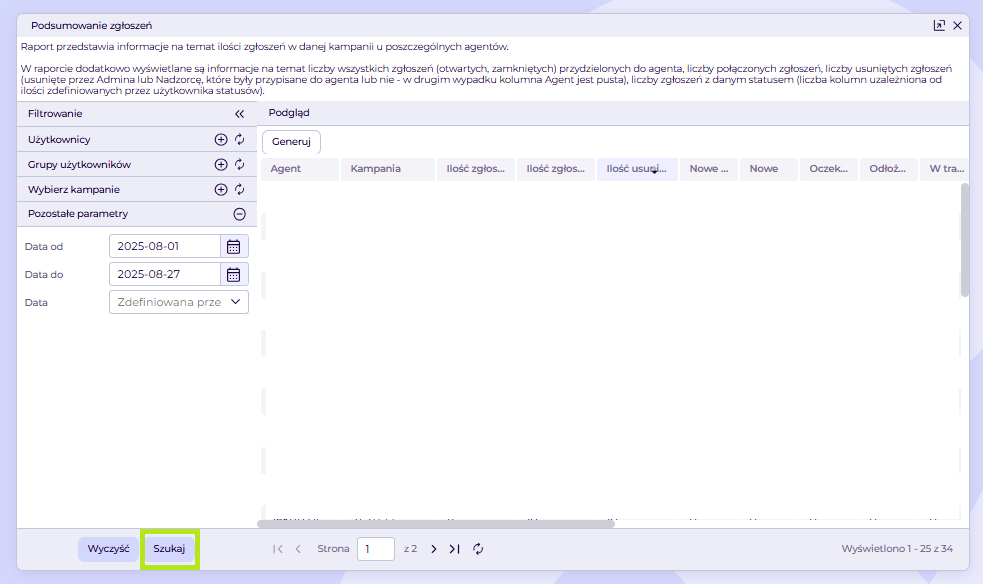Go to first page of results
This screenshot has width=983, height=584.
click(278, 549)
